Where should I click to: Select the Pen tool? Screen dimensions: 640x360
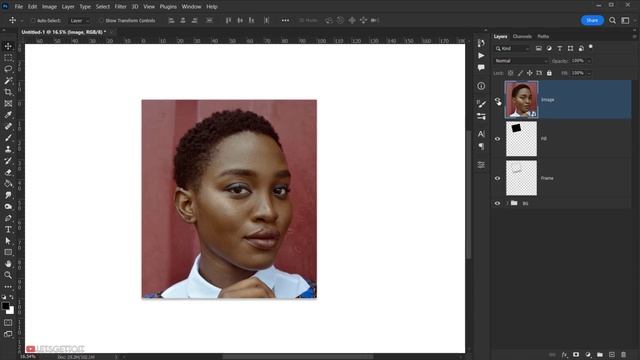click(x=8, y=218)
